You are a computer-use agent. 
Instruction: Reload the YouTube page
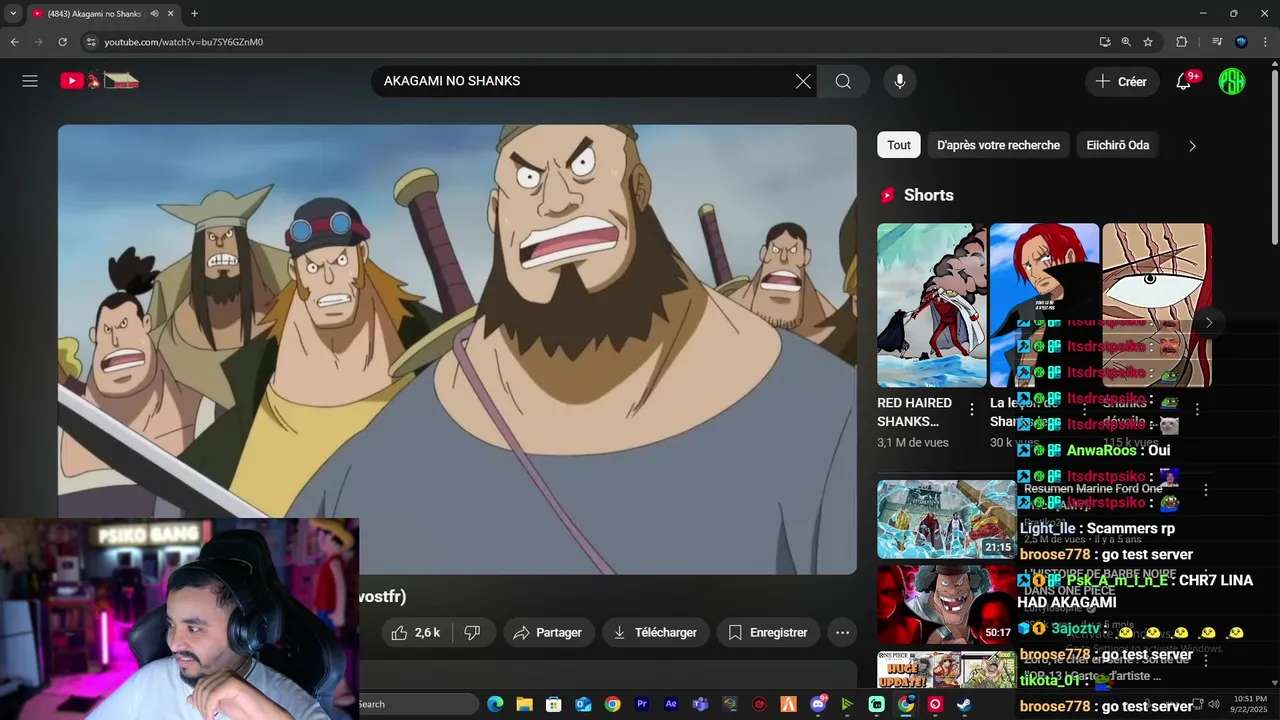click(x=62, y=42)
